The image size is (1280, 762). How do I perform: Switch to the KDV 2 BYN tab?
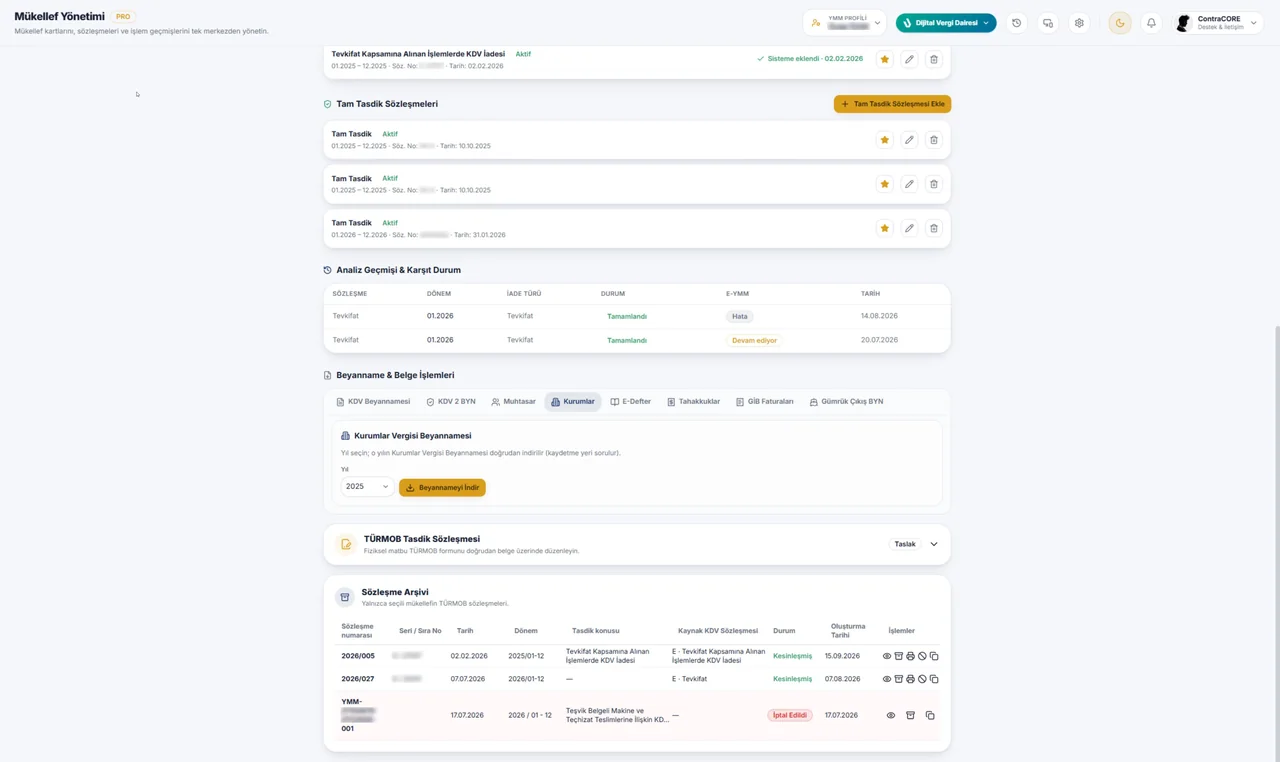point(451,402)
